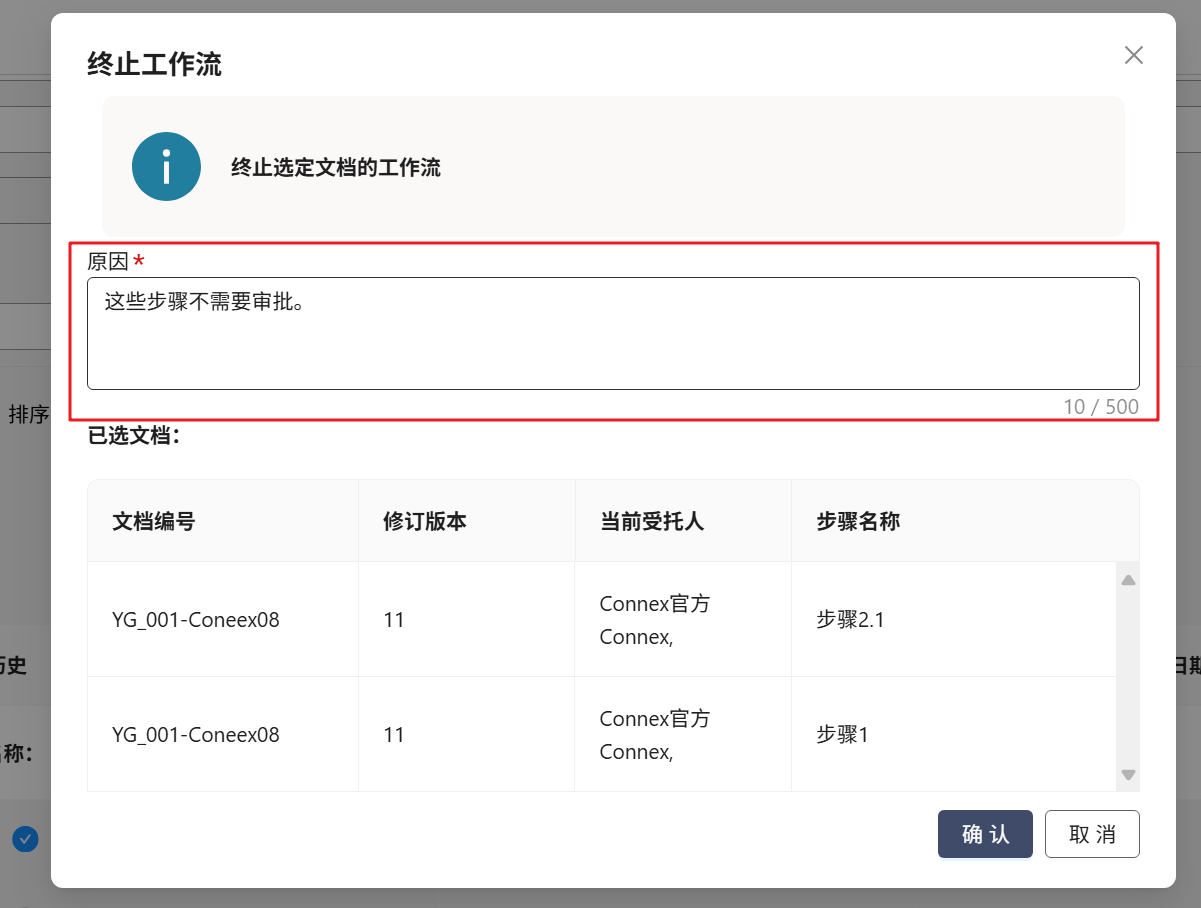Click document number in the 步骤2.1 row
This screenshot has width=1201, height=908.
point(196,620)
